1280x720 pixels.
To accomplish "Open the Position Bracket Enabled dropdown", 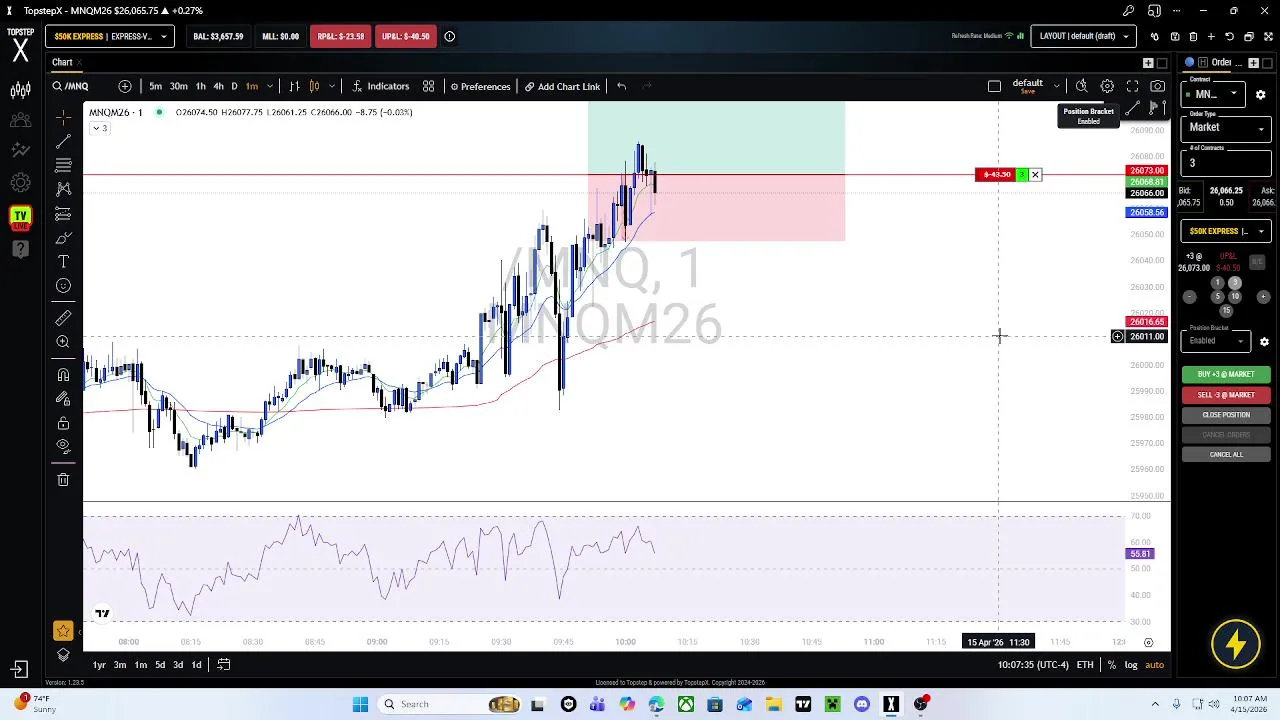I will [1216, 341].
